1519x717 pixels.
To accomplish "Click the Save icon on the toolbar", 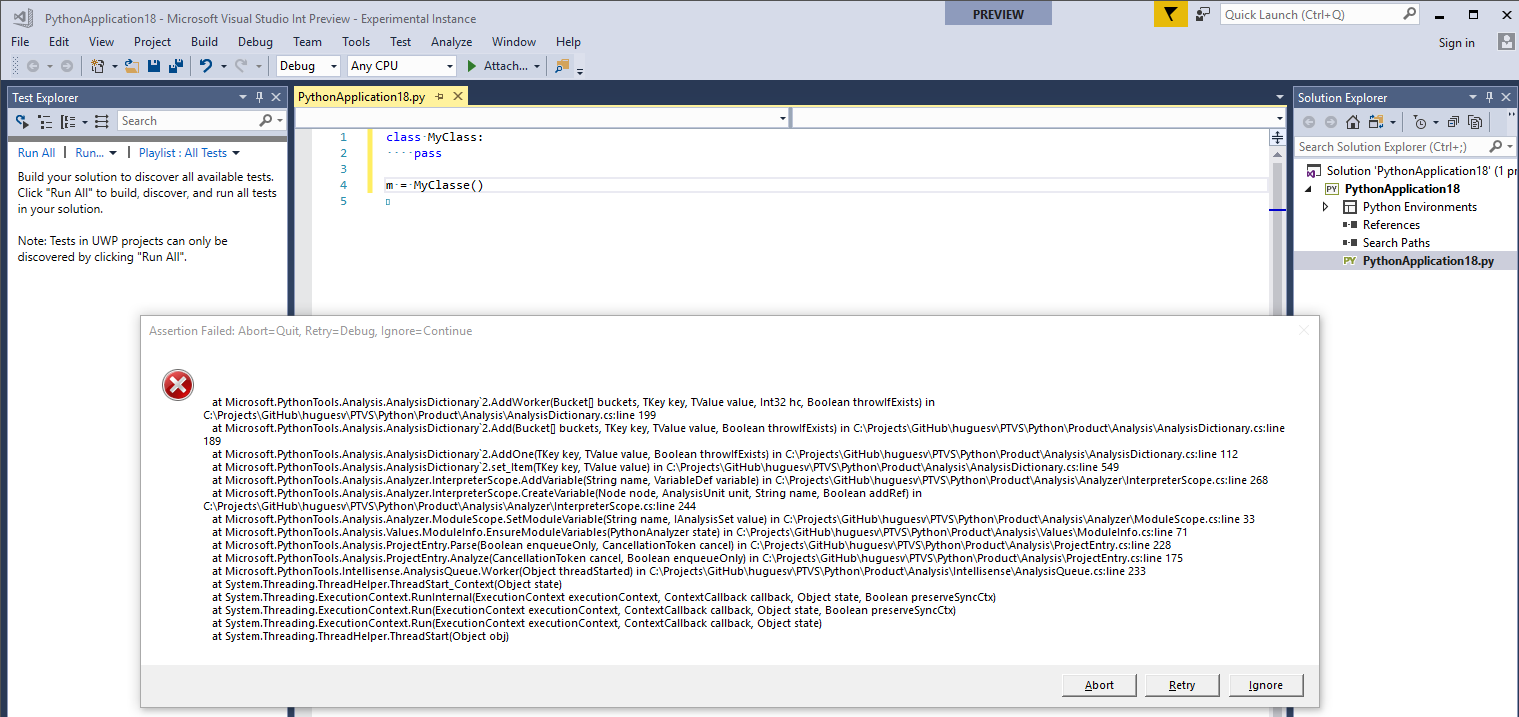I will point(152,65).
